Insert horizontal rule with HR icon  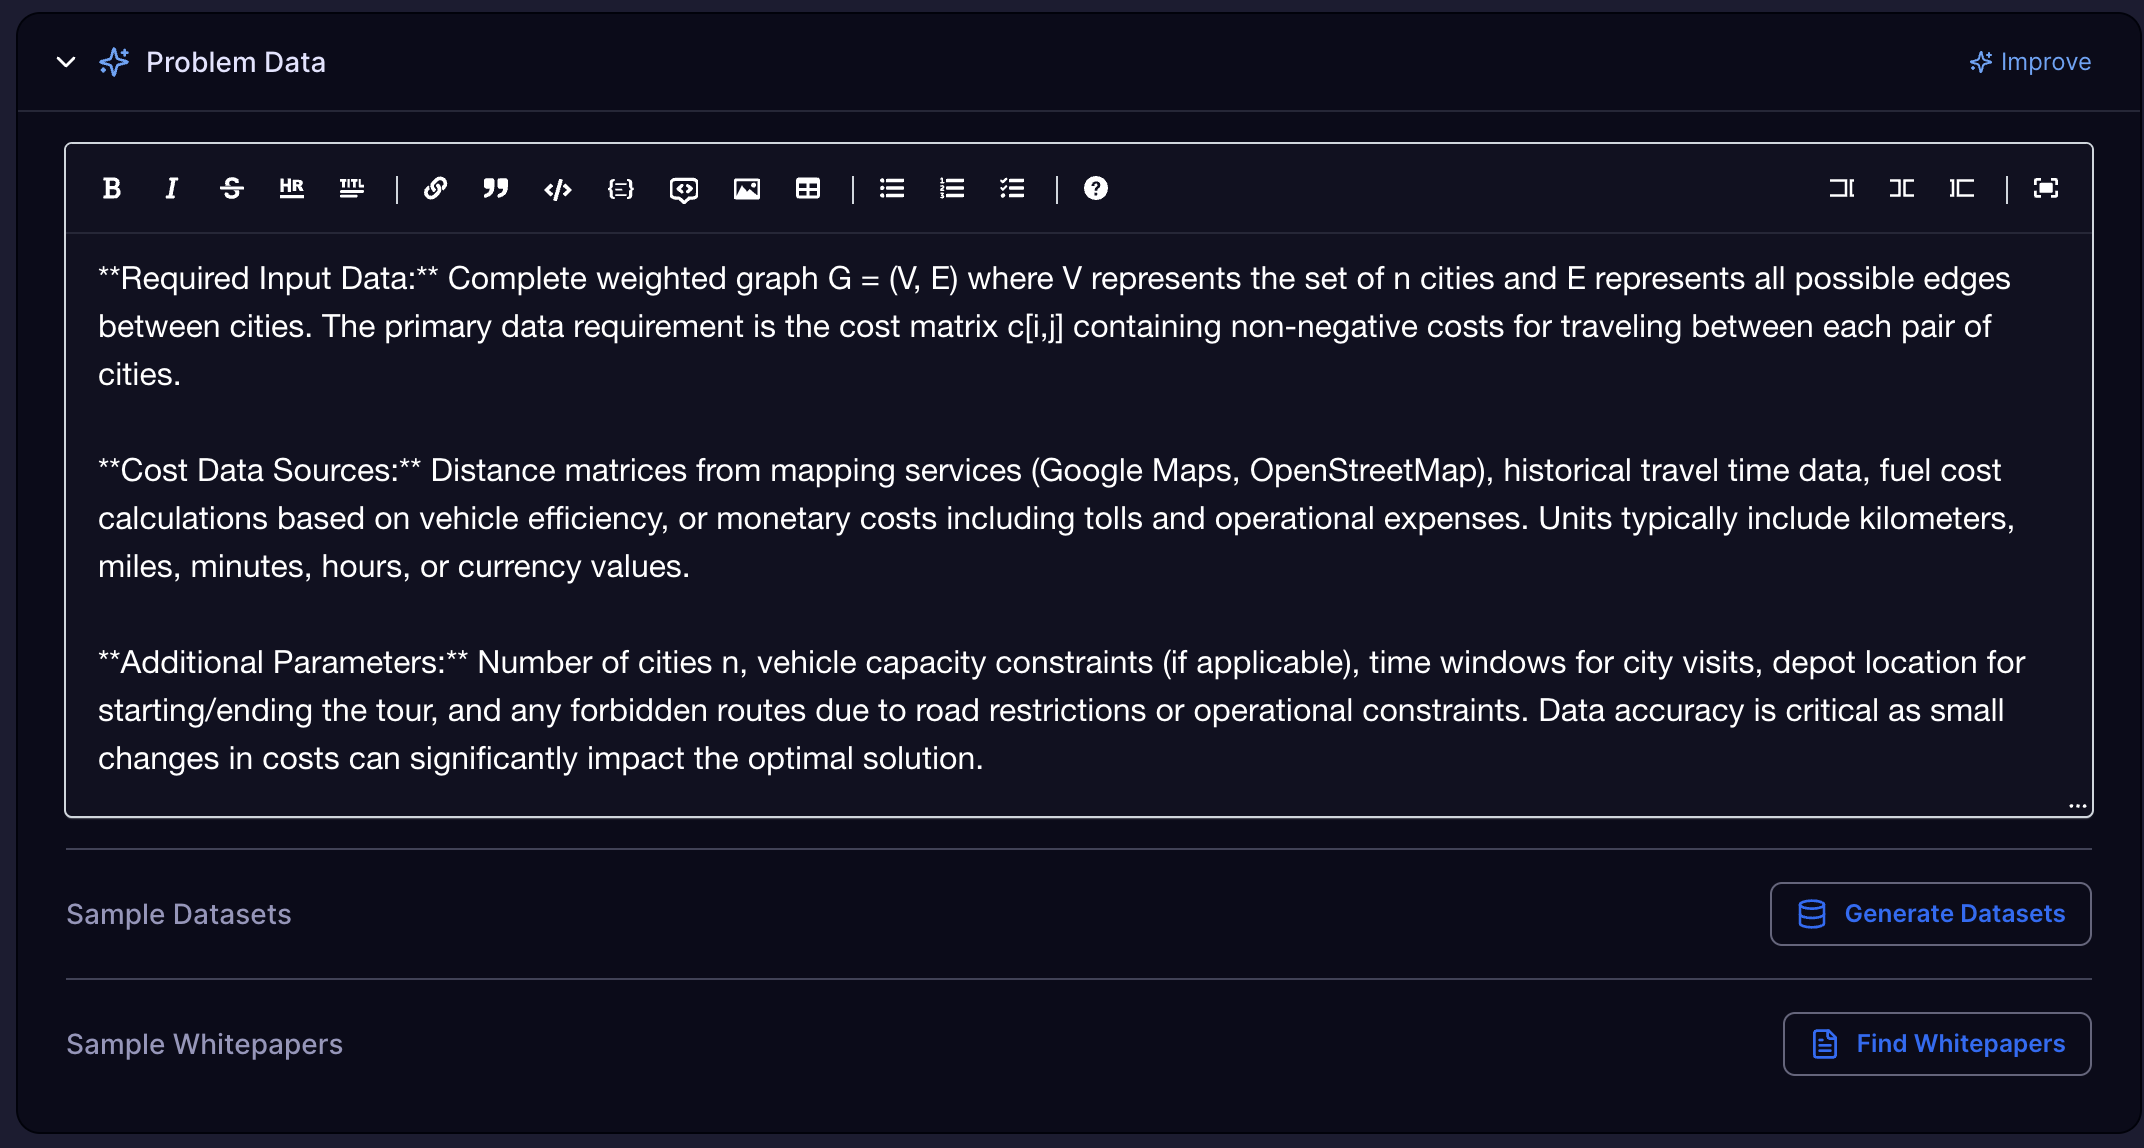pyautogui.click(x=291, y=188)
